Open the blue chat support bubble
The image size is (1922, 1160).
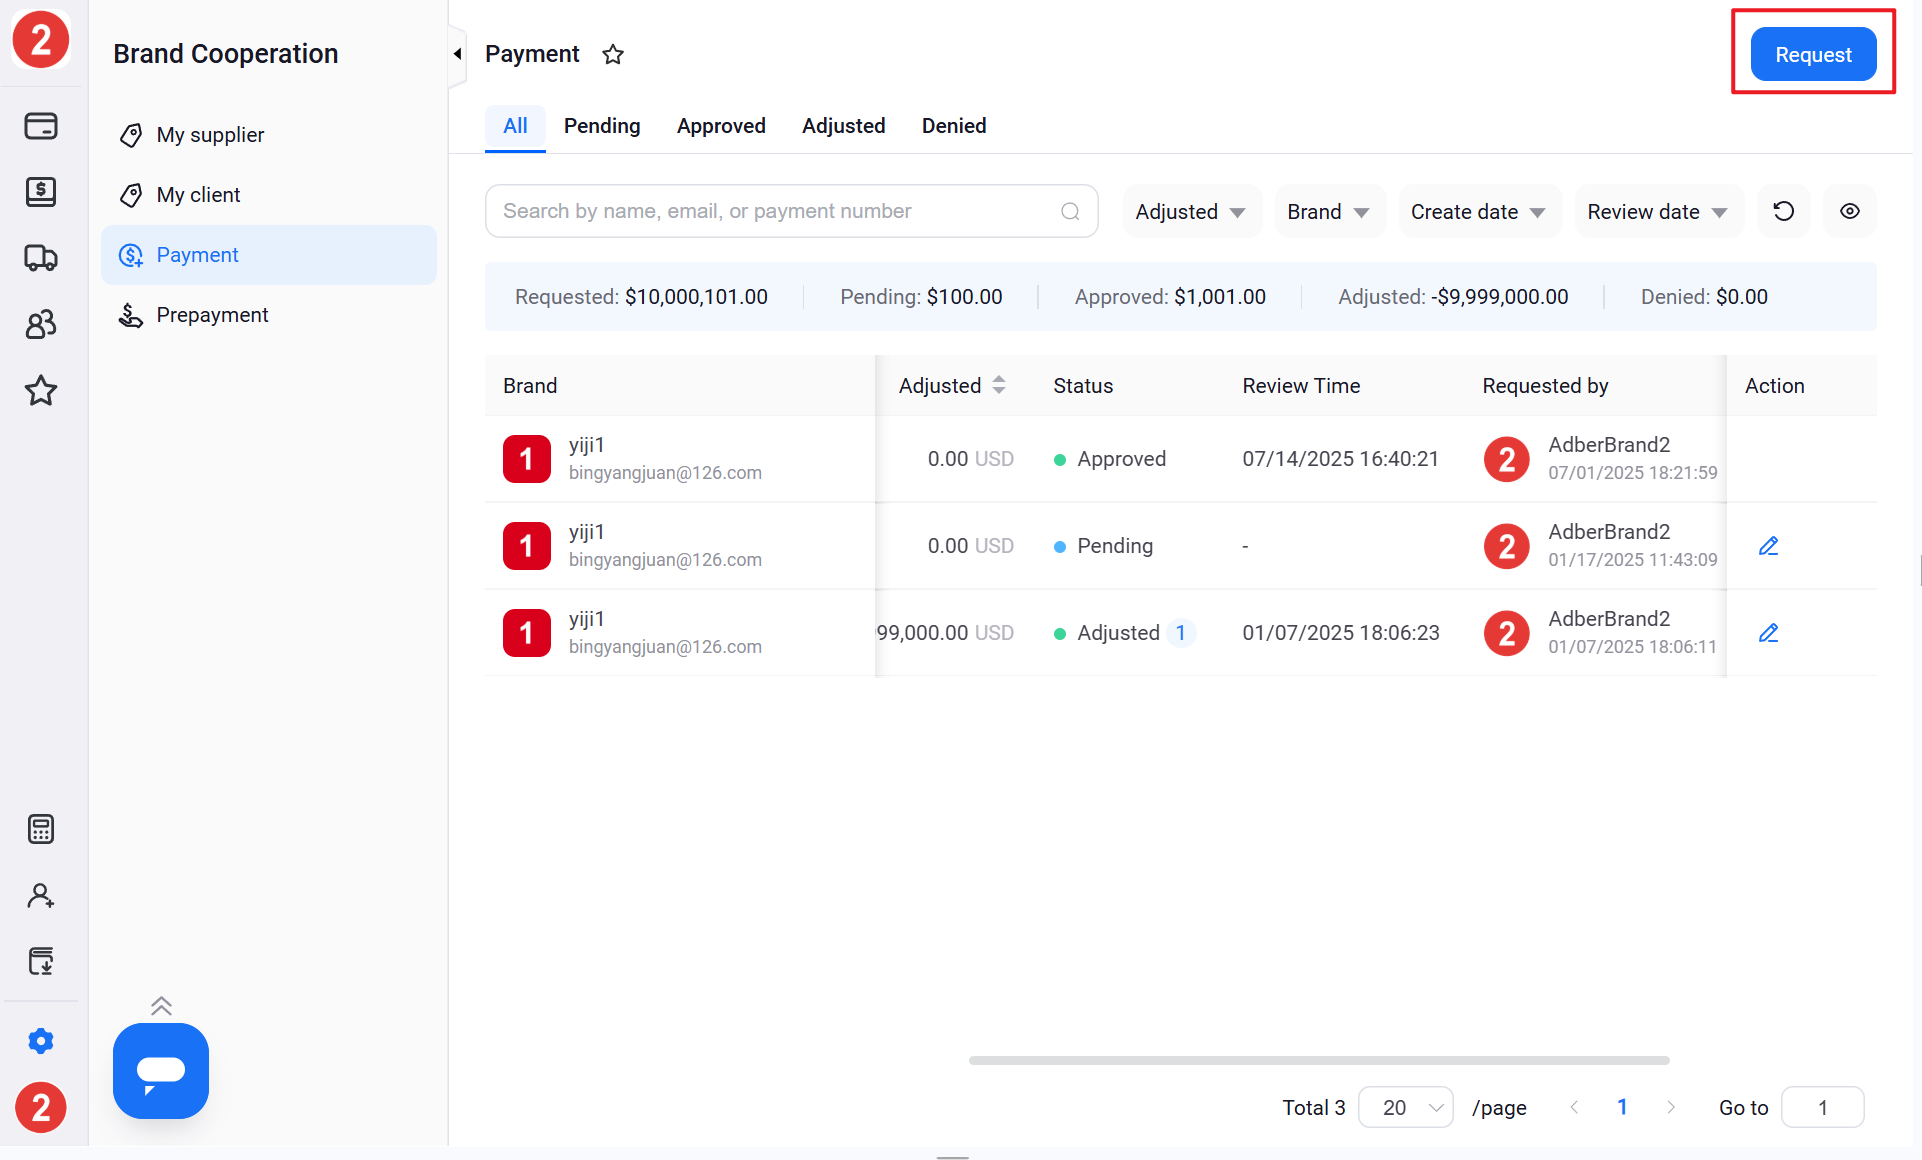[x=161, y=1071]
